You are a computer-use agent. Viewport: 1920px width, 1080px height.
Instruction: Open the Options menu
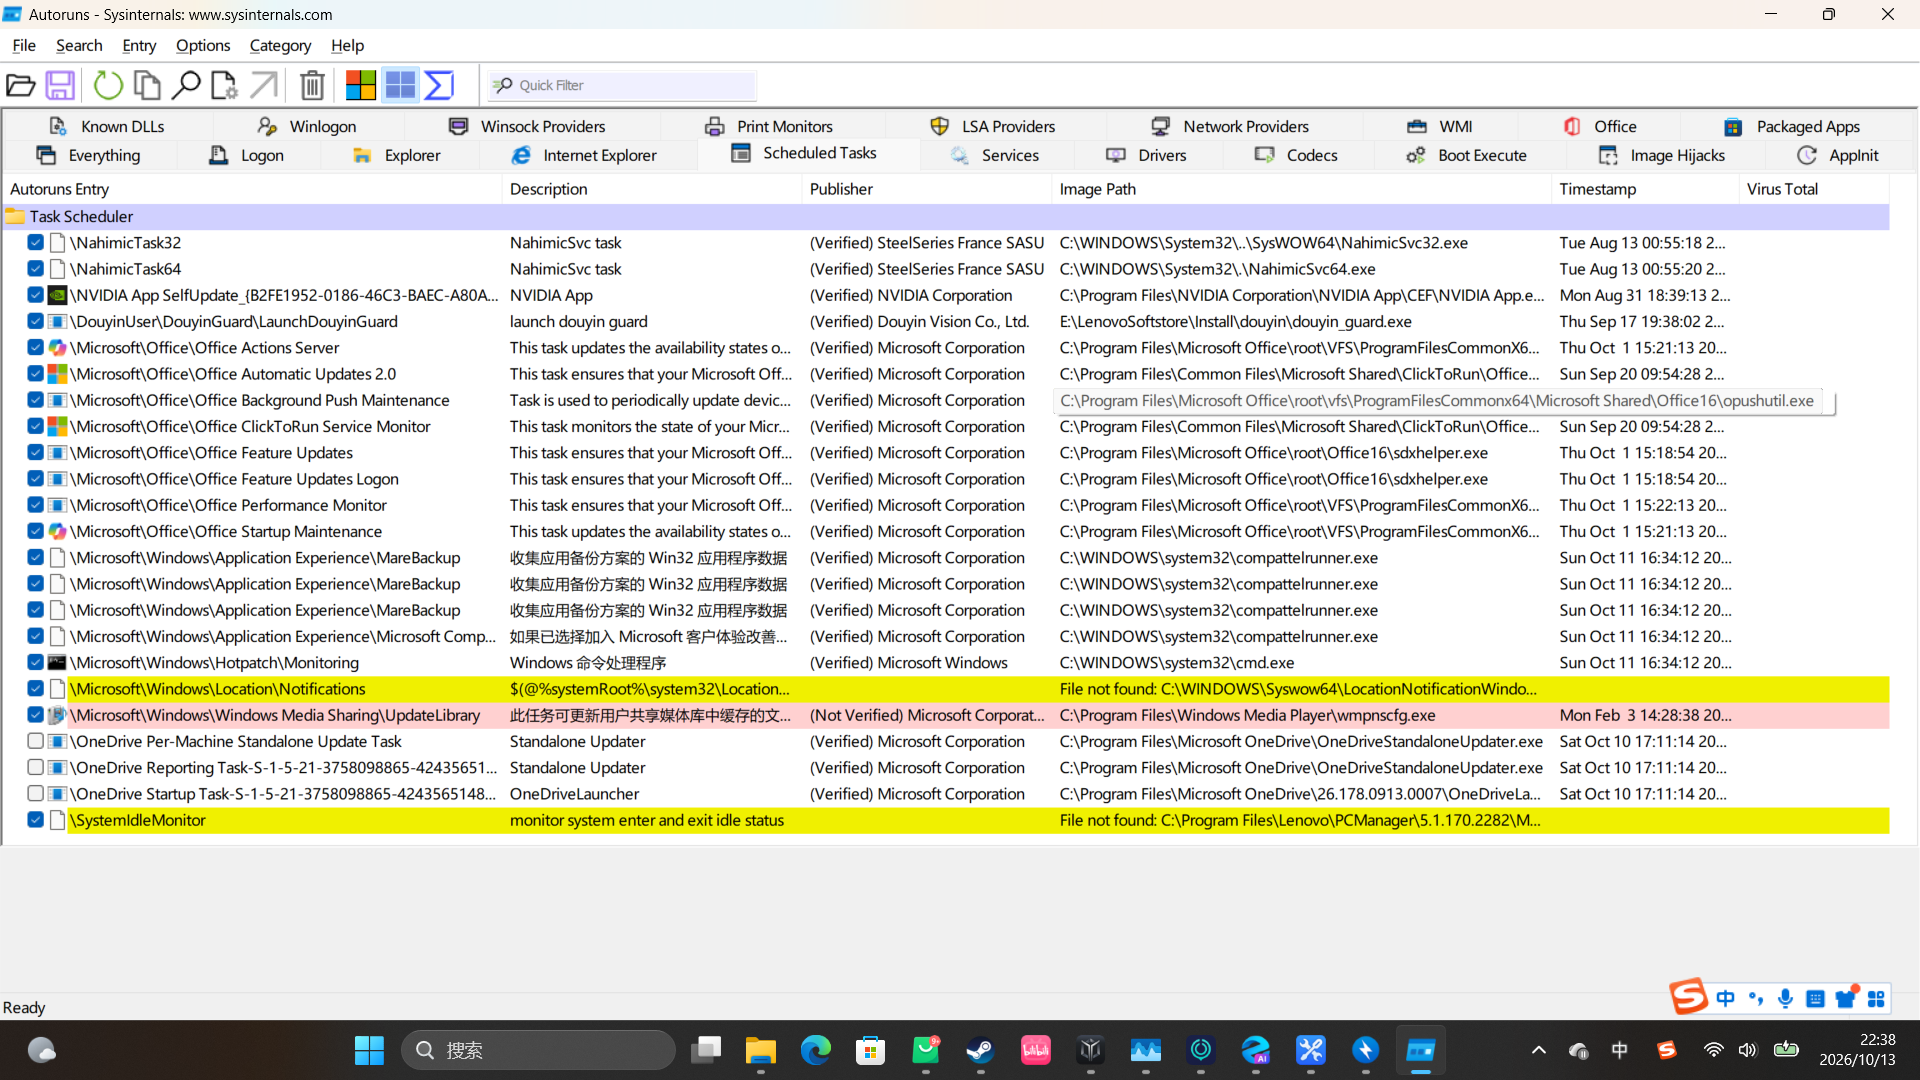[x=203, y=45]
